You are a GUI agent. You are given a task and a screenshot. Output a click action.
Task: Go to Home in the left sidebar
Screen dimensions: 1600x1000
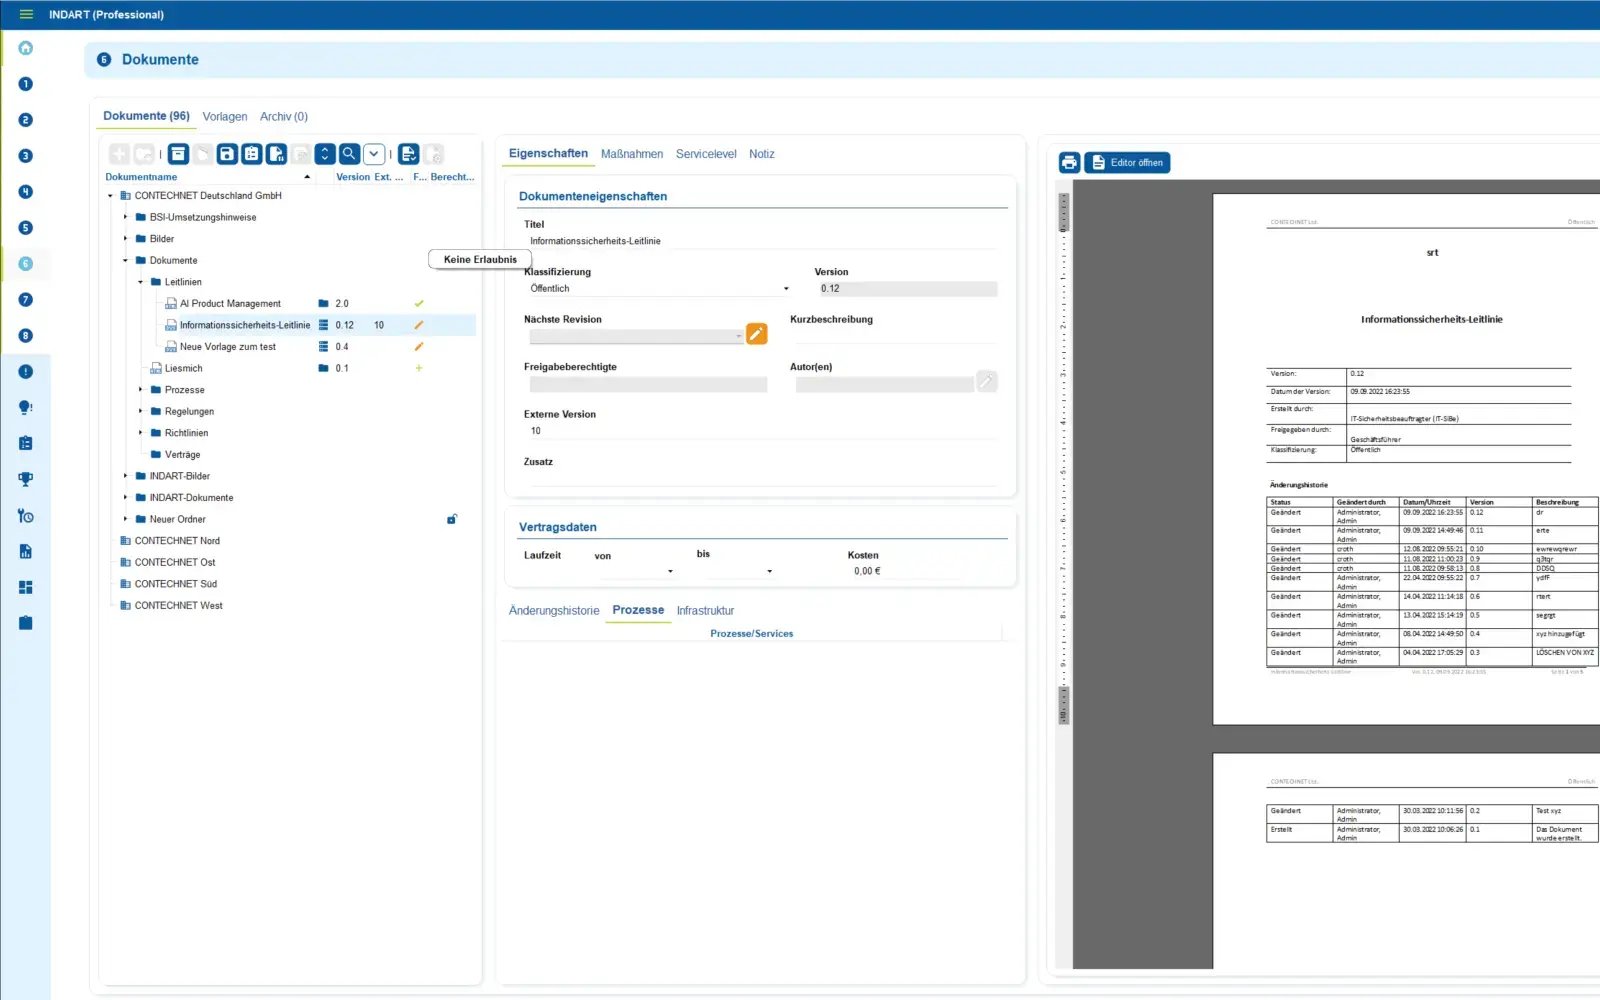click(x=26, y=48)
